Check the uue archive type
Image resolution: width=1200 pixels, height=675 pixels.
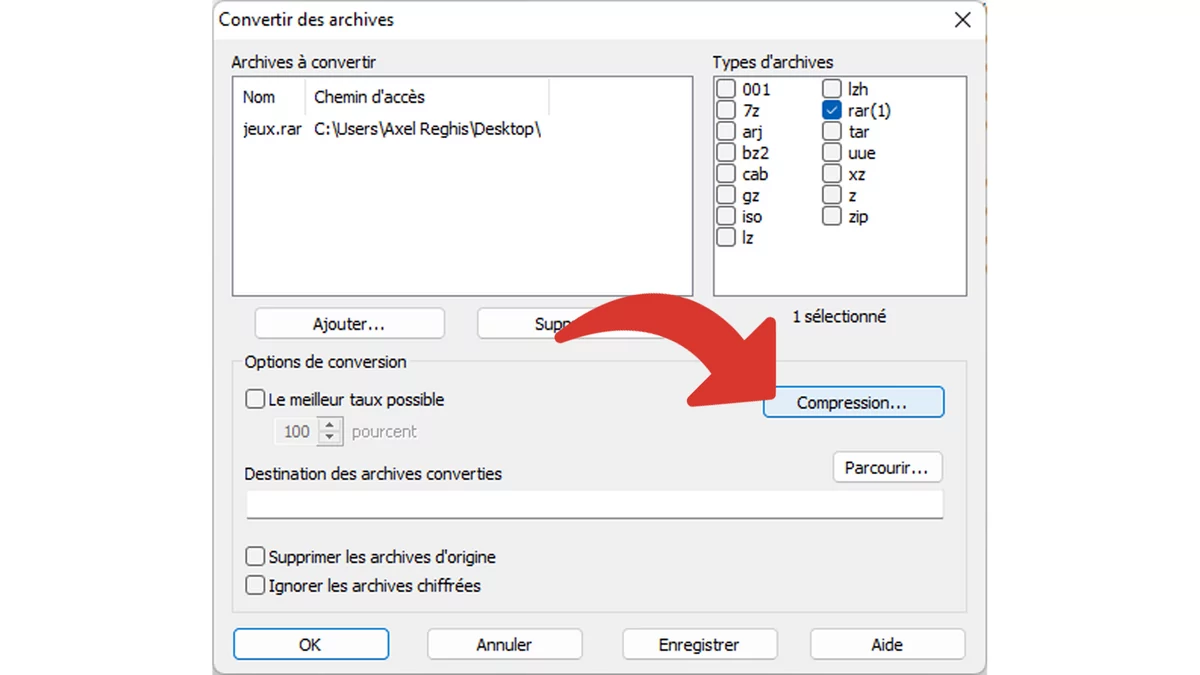832,153
